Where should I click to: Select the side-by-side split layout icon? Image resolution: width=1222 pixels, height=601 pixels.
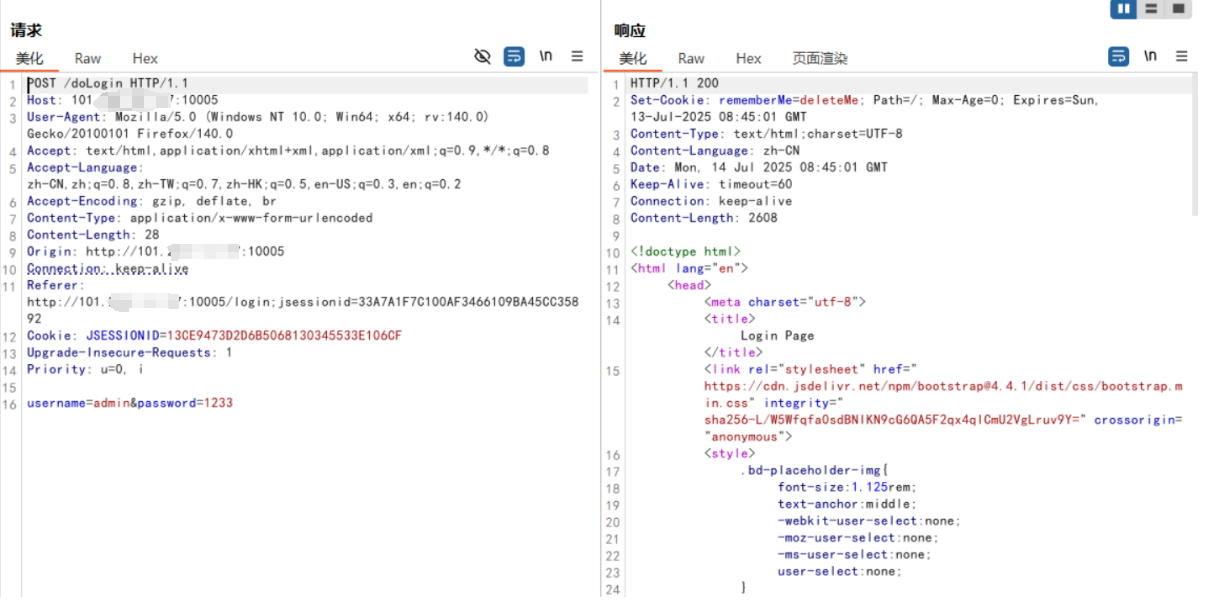coord(1124,9)
